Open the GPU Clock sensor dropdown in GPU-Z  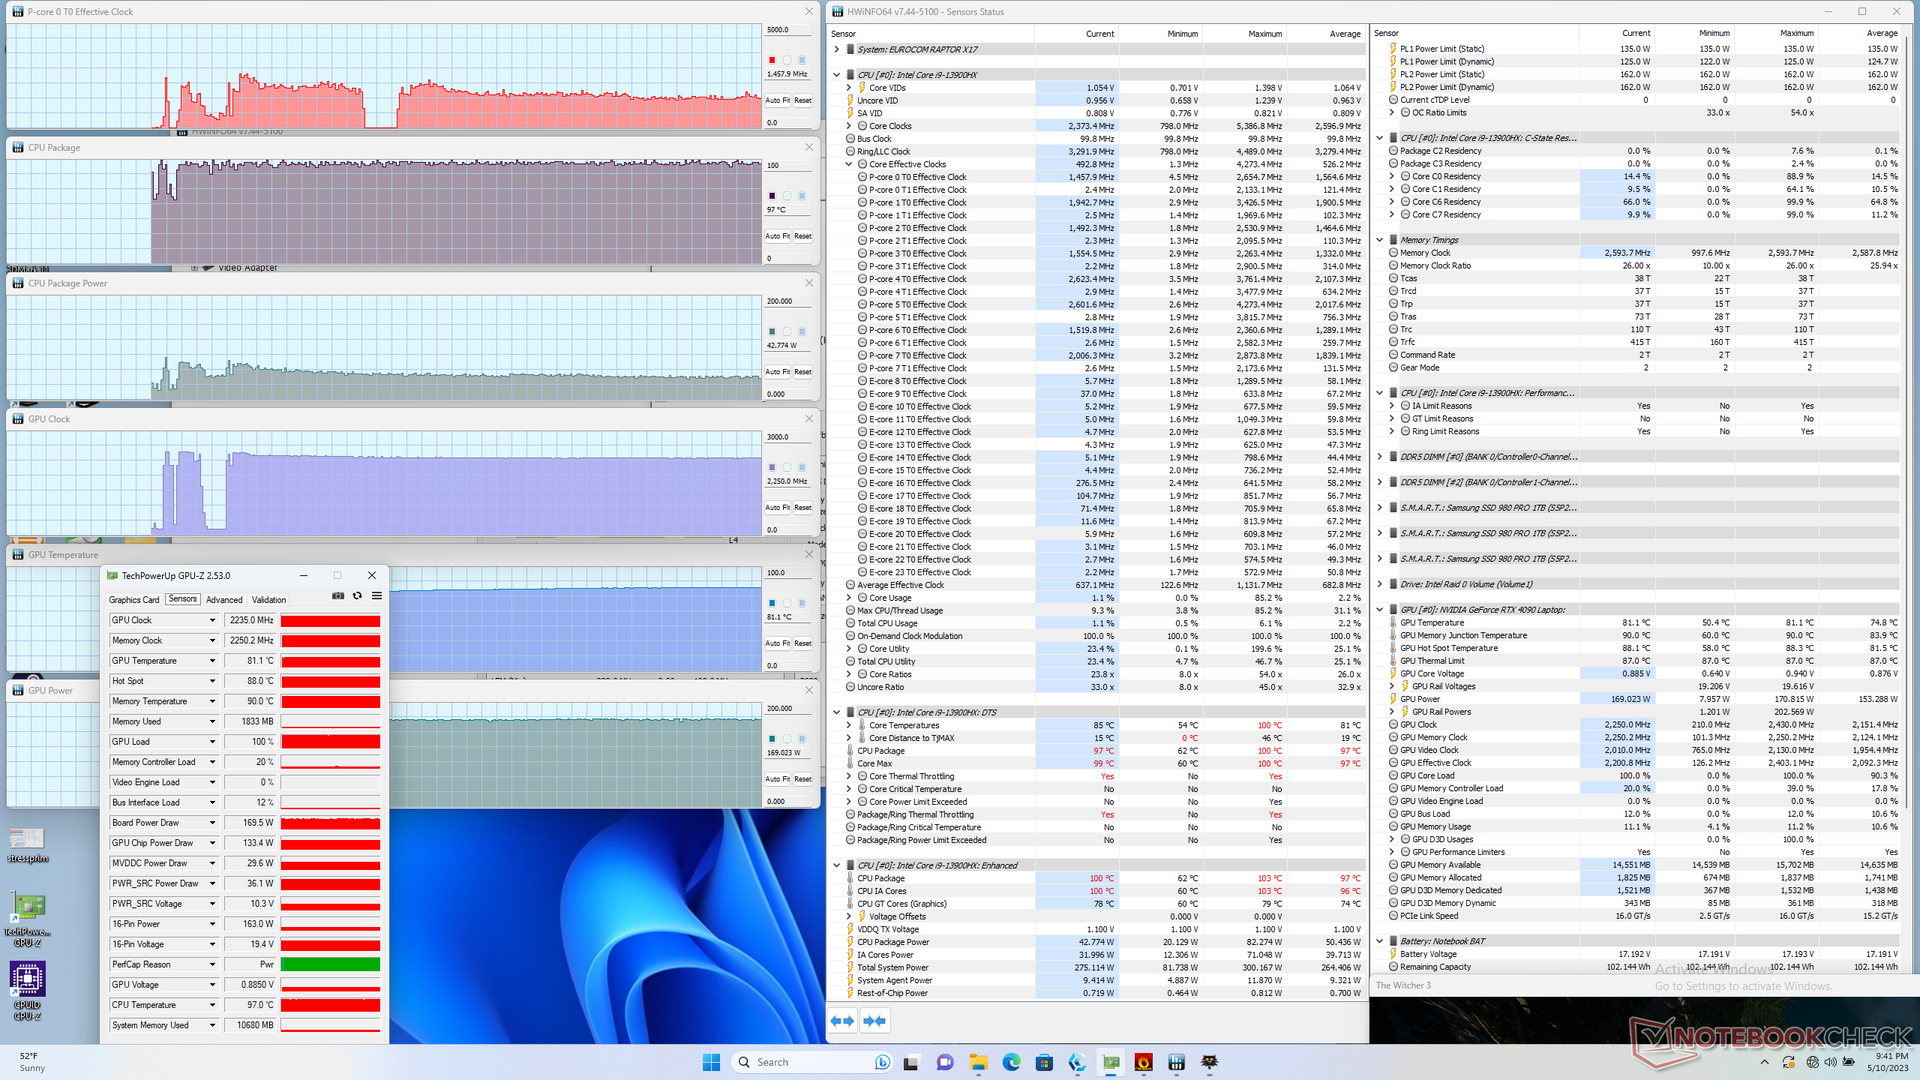point(212,620)
